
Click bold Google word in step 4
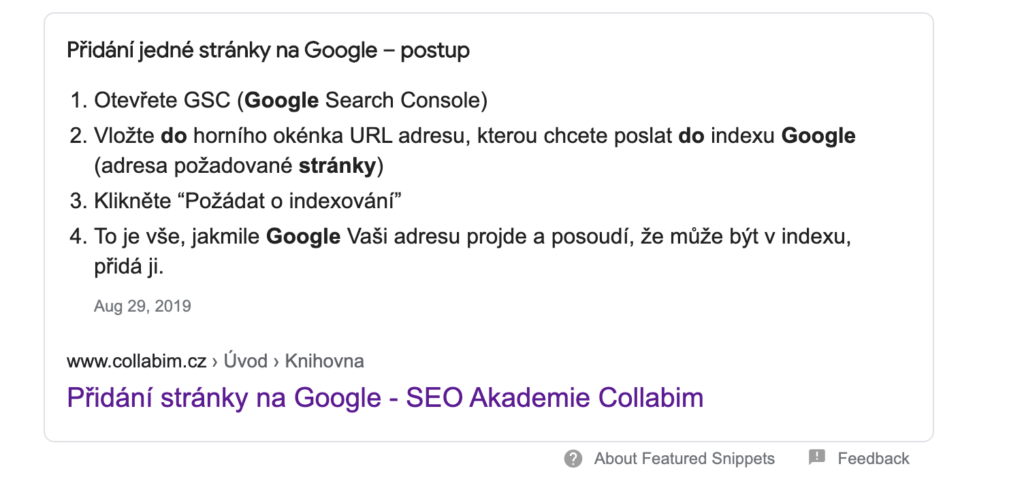[x=303, y=236]
